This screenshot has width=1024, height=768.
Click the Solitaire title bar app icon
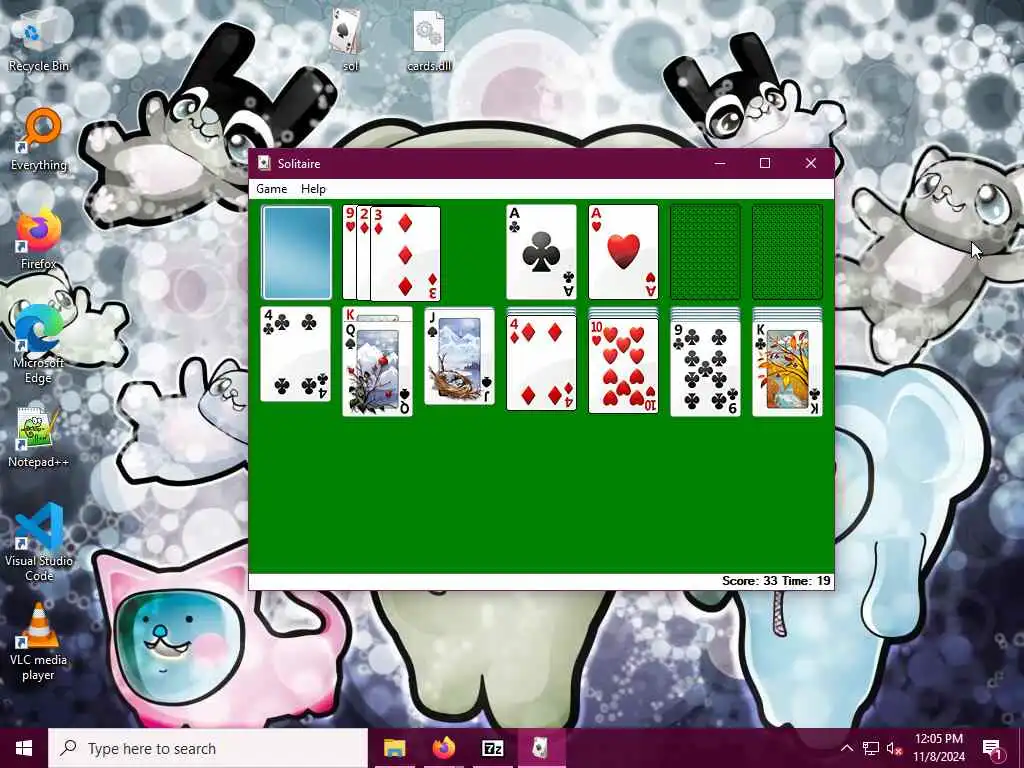click(264, 163)
